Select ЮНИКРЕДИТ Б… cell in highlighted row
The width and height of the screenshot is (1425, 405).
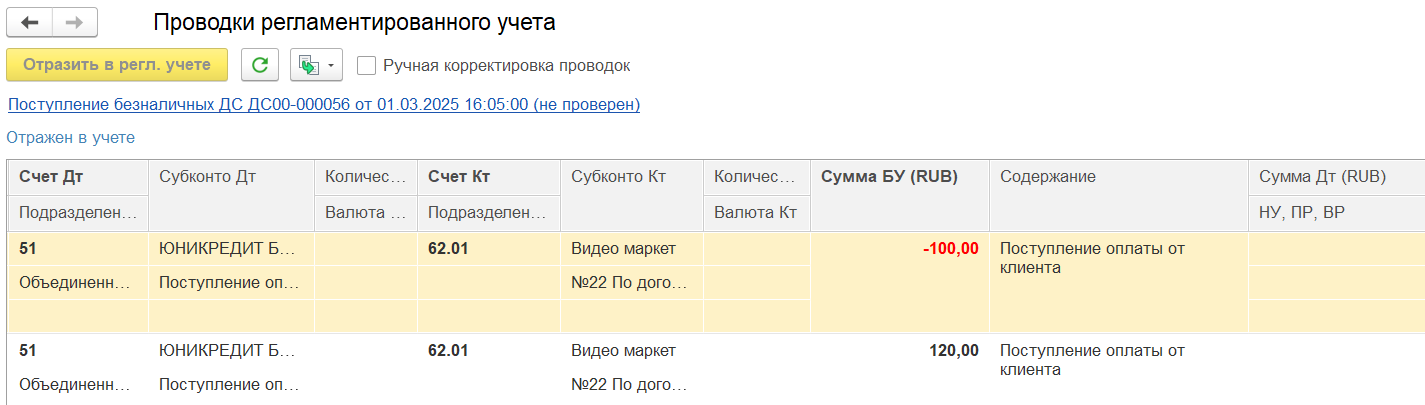point(232,249)
